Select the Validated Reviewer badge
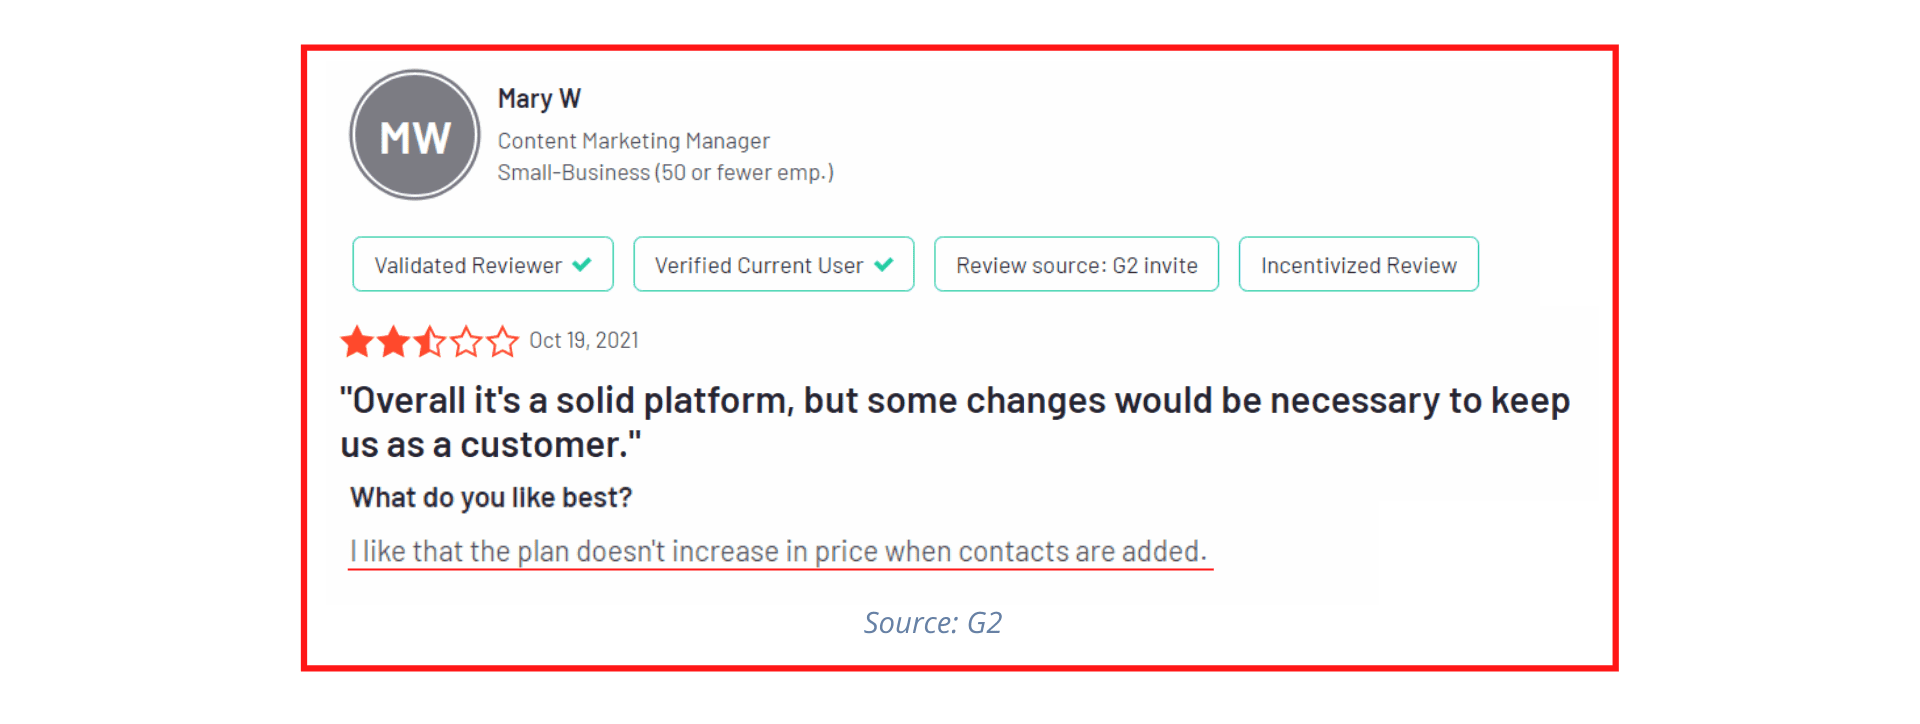Screen dimensions: 1920x724 point(483,264)
